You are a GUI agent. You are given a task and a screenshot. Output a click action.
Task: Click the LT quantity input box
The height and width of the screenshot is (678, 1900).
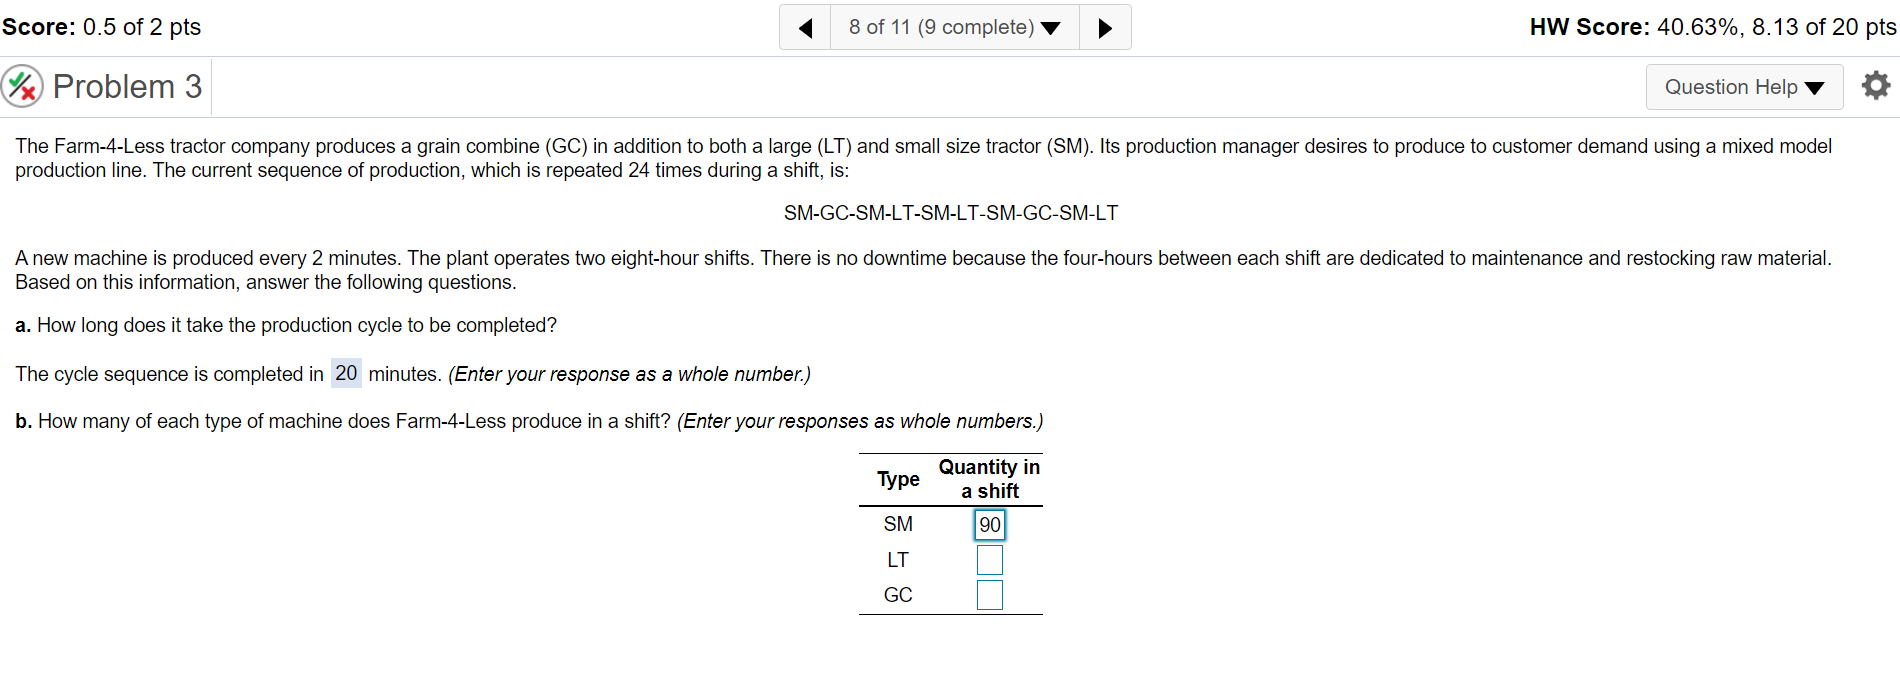pyautogui.click(x=989, y=559)
